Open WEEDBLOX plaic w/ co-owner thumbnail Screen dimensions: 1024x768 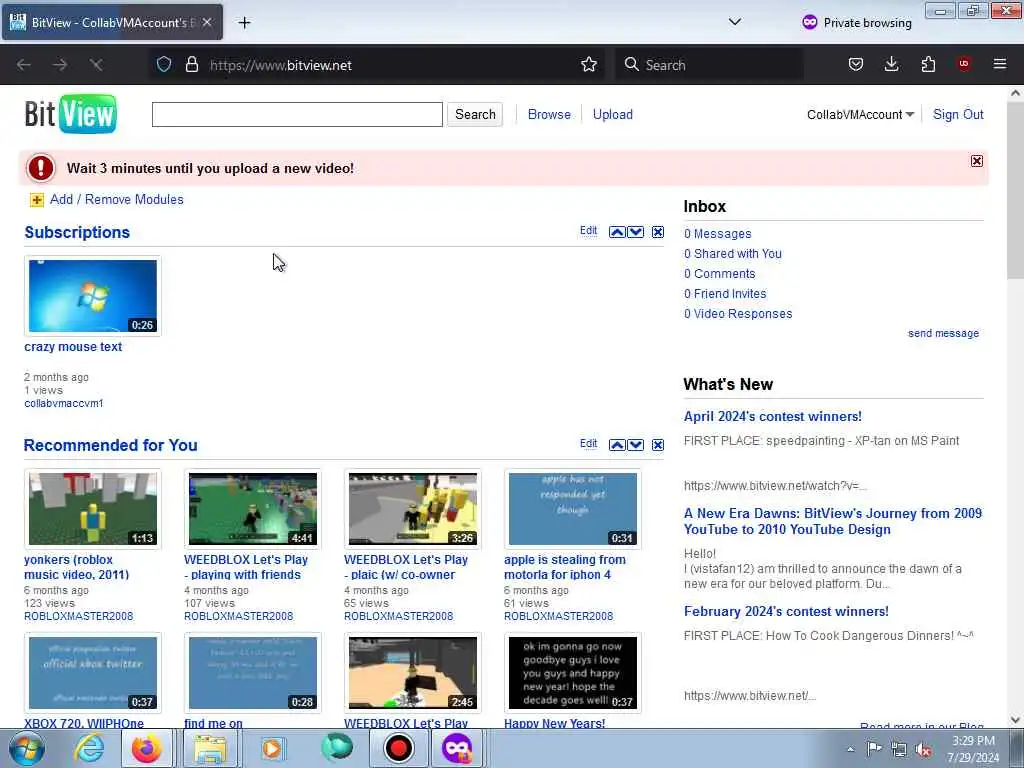tap(413, 509)
